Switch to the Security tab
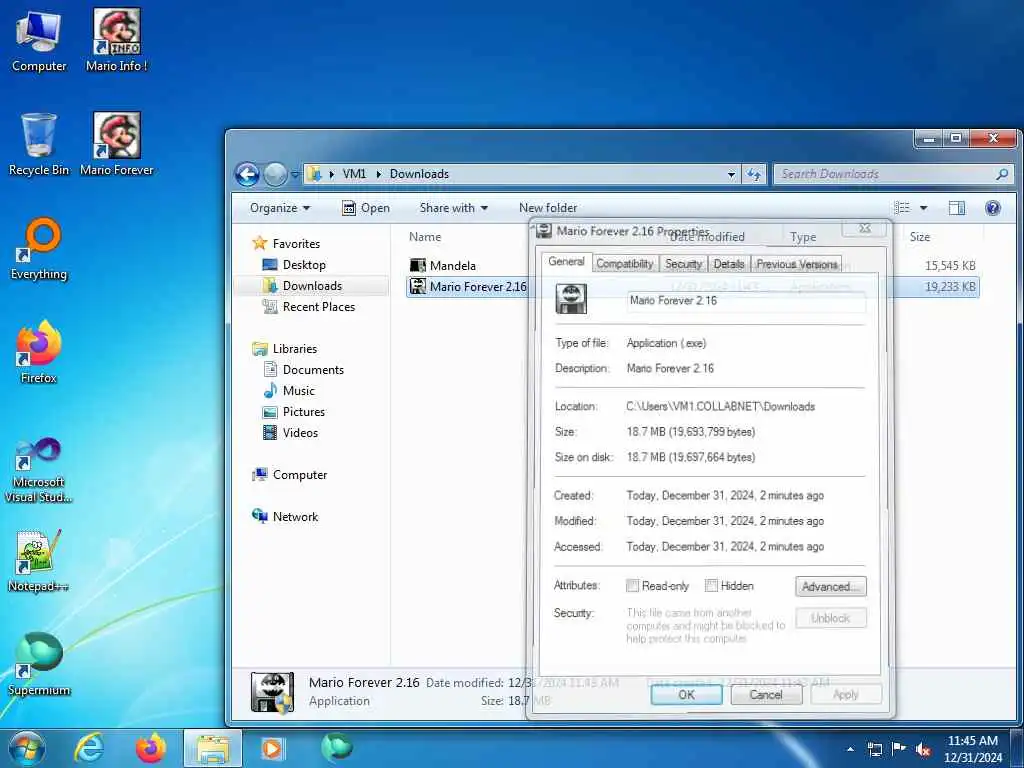 pos(683,264)
